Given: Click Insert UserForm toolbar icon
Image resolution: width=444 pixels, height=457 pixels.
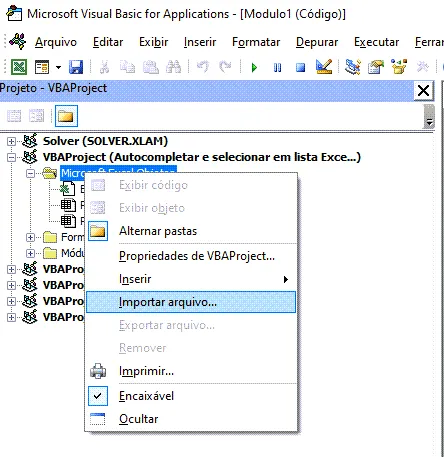Looking at the screenshot, I should 42,67.
